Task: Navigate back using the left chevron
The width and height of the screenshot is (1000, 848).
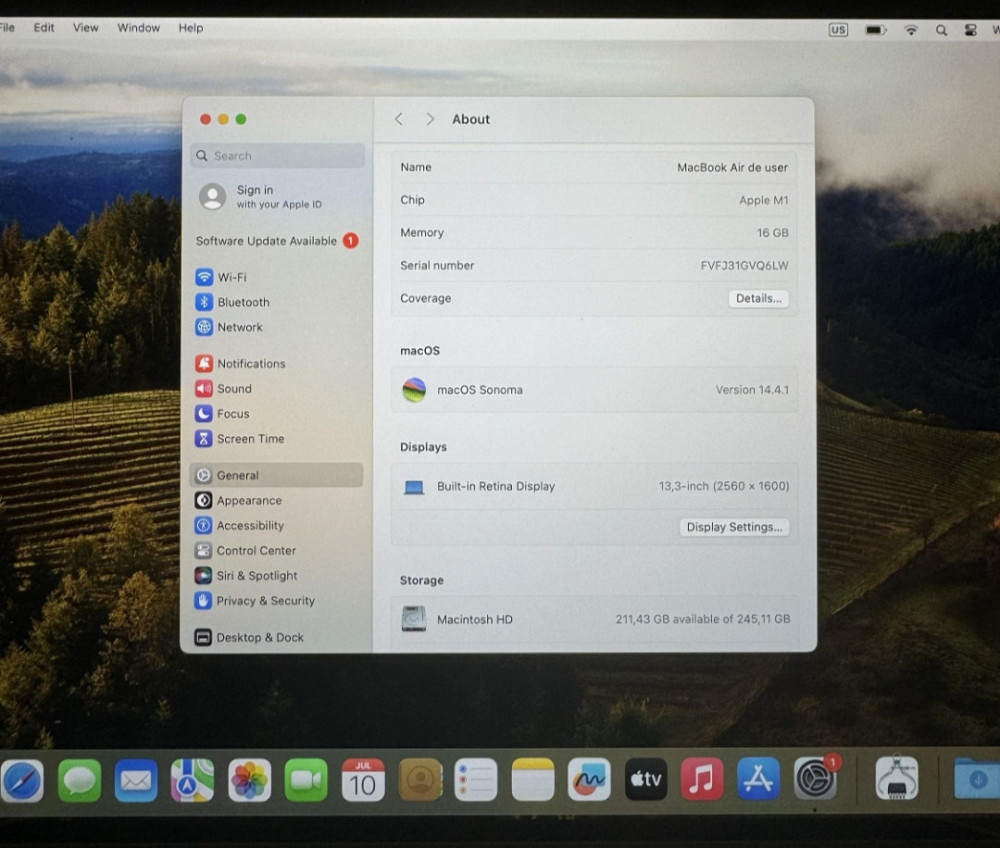Action: [399, 119]
